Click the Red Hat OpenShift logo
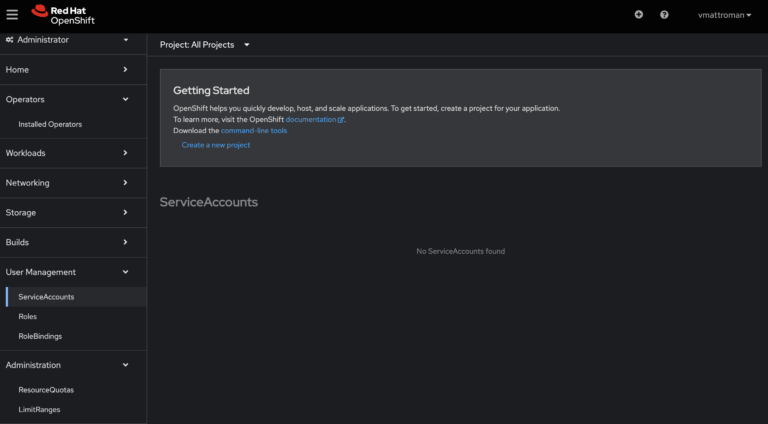The height and width of the screenshot is (424, 768). 63,15
